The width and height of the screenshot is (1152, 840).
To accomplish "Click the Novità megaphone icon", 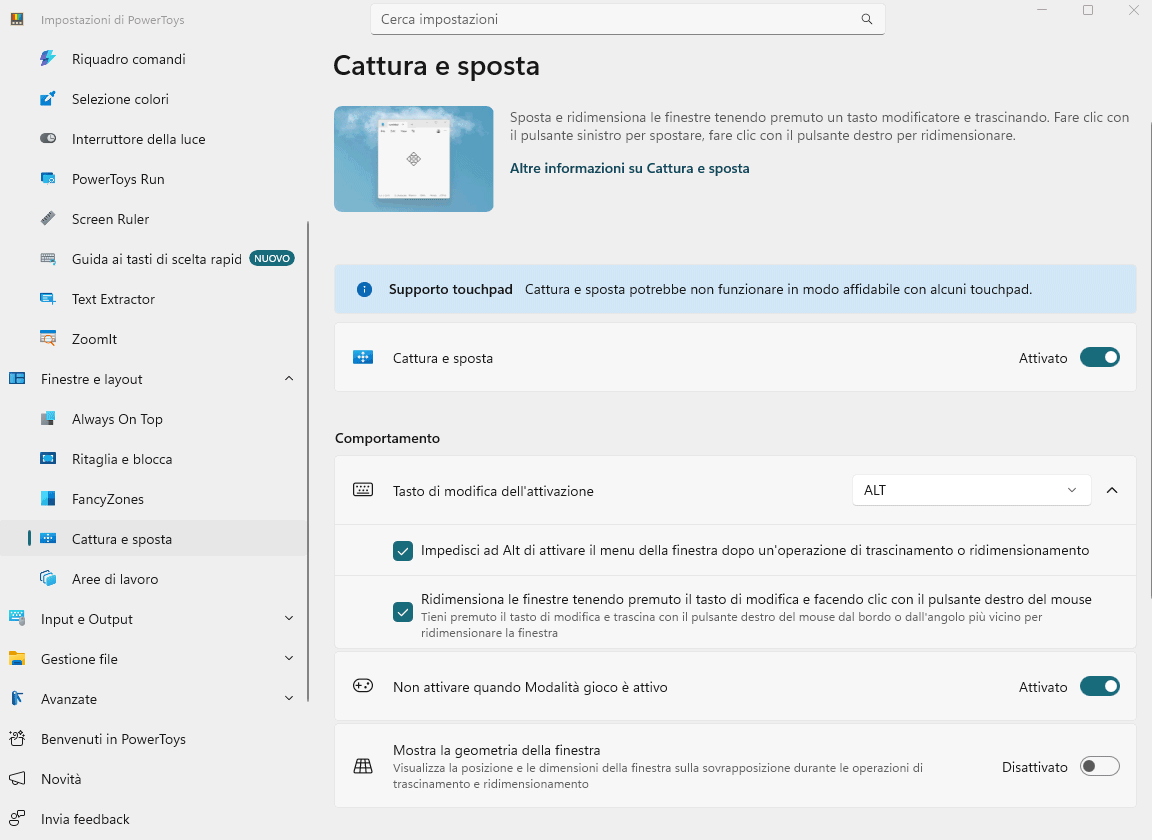I will tap(17, 778).
